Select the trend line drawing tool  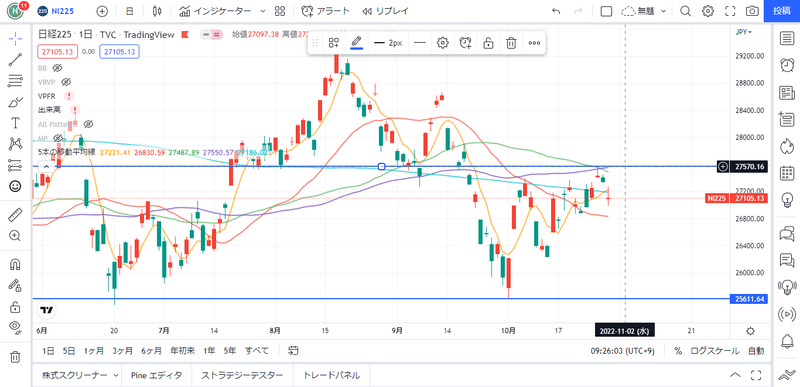[15, 59]
